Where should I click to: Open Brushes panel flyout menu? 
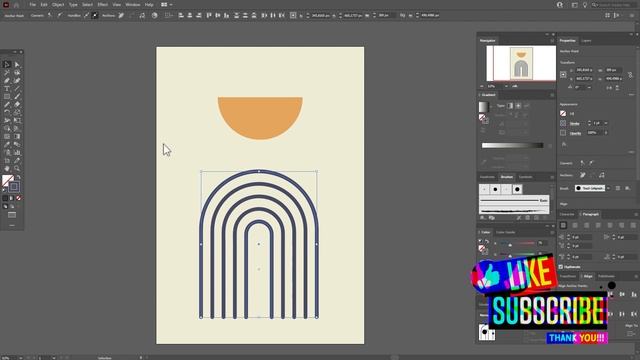552,177
